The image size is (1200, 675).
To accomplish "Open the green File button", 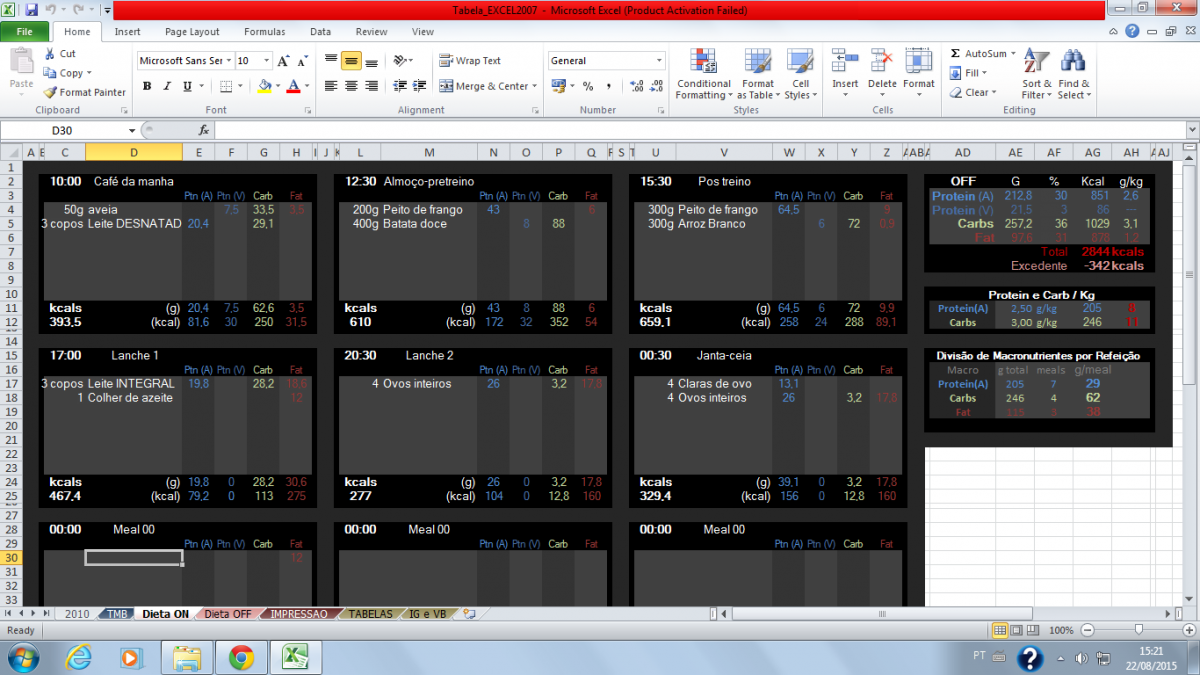I will 25,32.
